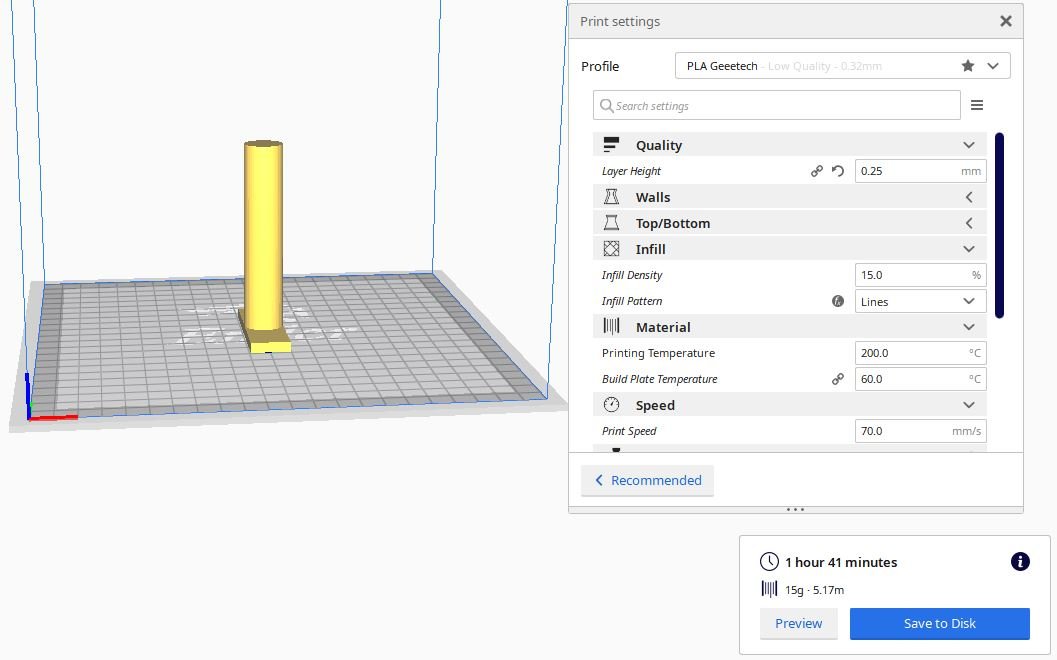The height and width of the screenshot is (660, 1057).
Task: Focus the Search settings field
Action: [777, 105]
